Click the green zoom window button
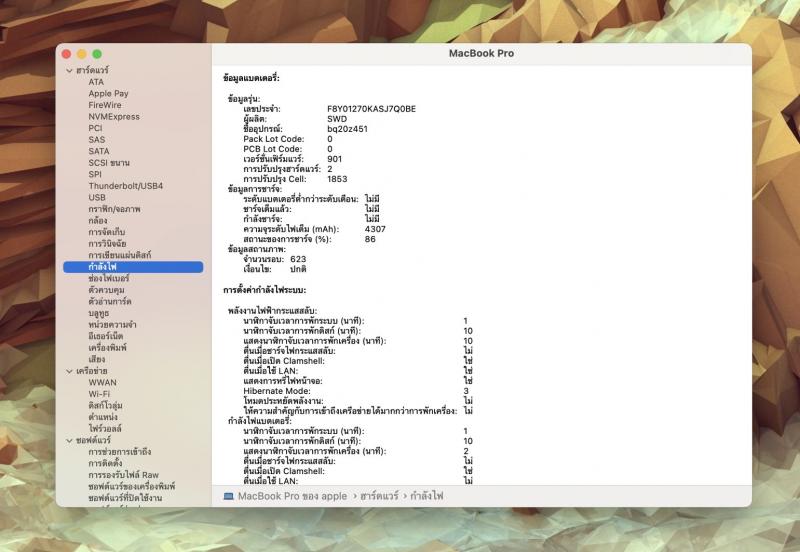This screenshot has height=552, width=800. [x=97, y=54]
